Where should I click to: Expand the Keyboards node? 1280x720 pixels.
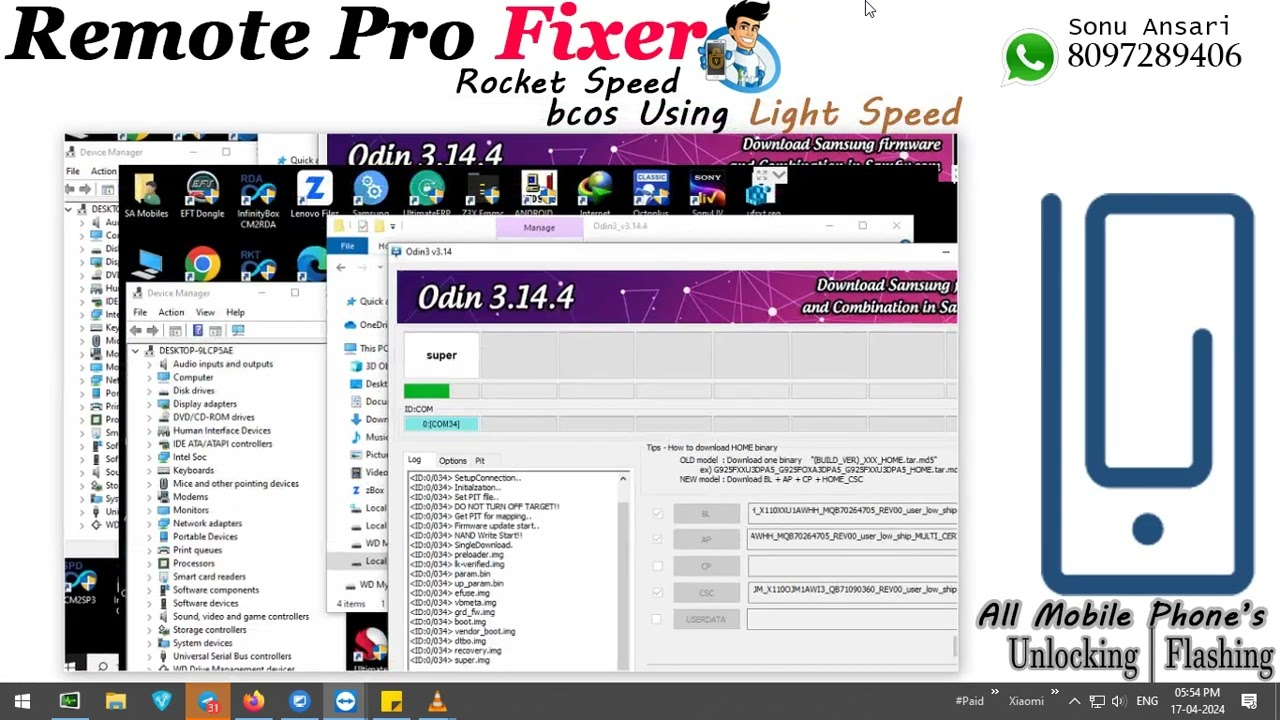pos(150,470)
